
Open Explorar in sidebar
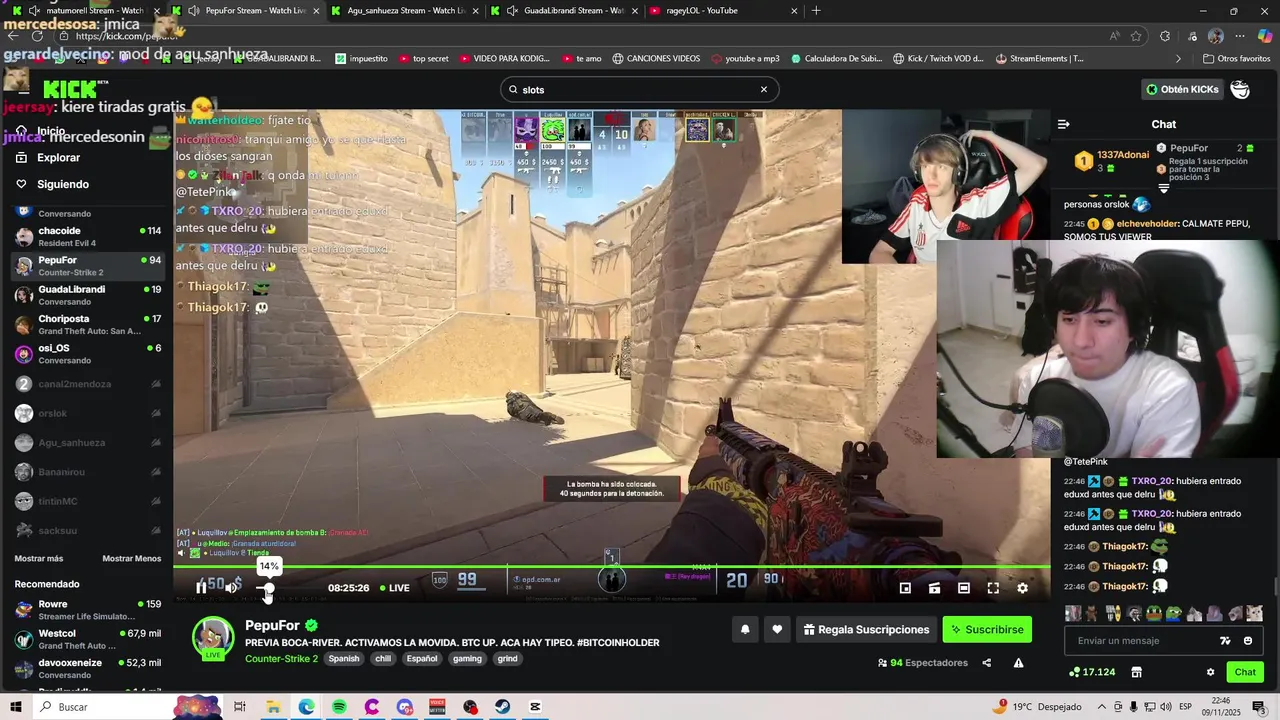[x=58, y=158]
